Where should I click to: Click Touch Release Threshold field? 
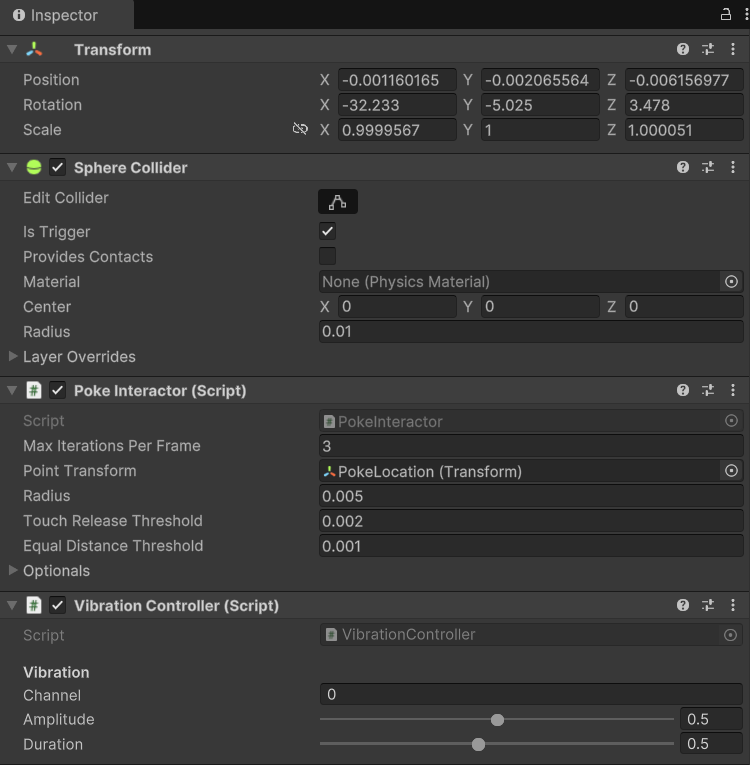click(x=531, y=521)
